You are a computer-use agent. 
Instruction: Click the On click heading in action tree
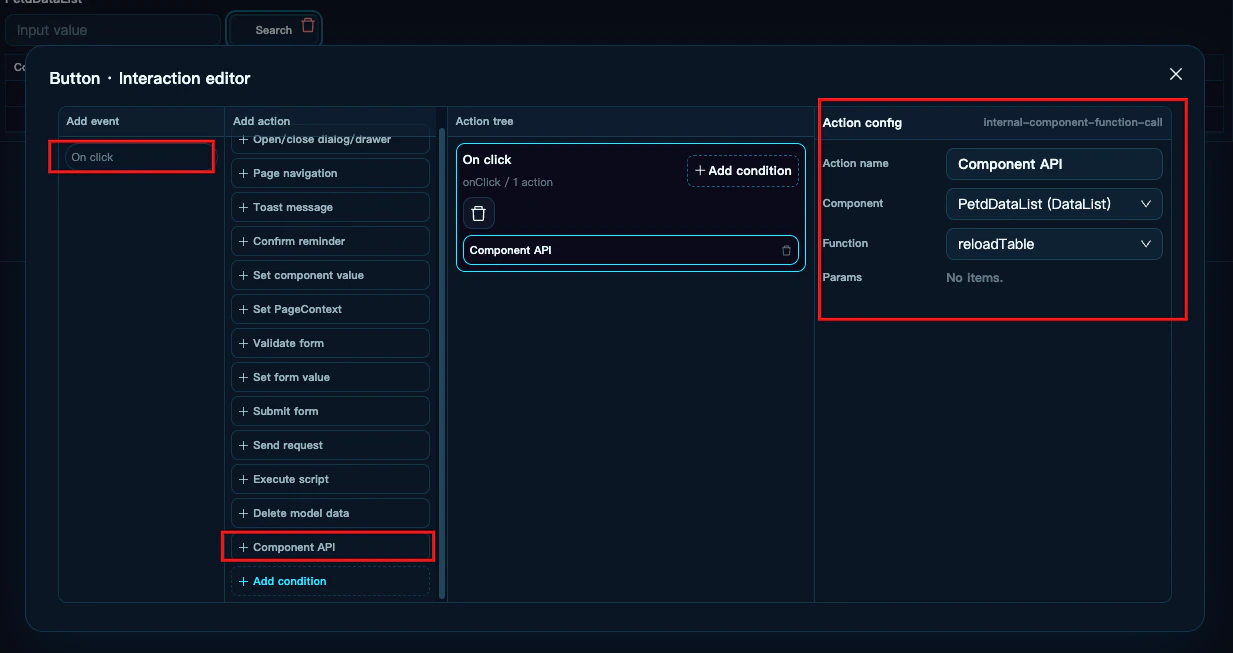coord(487,160)
